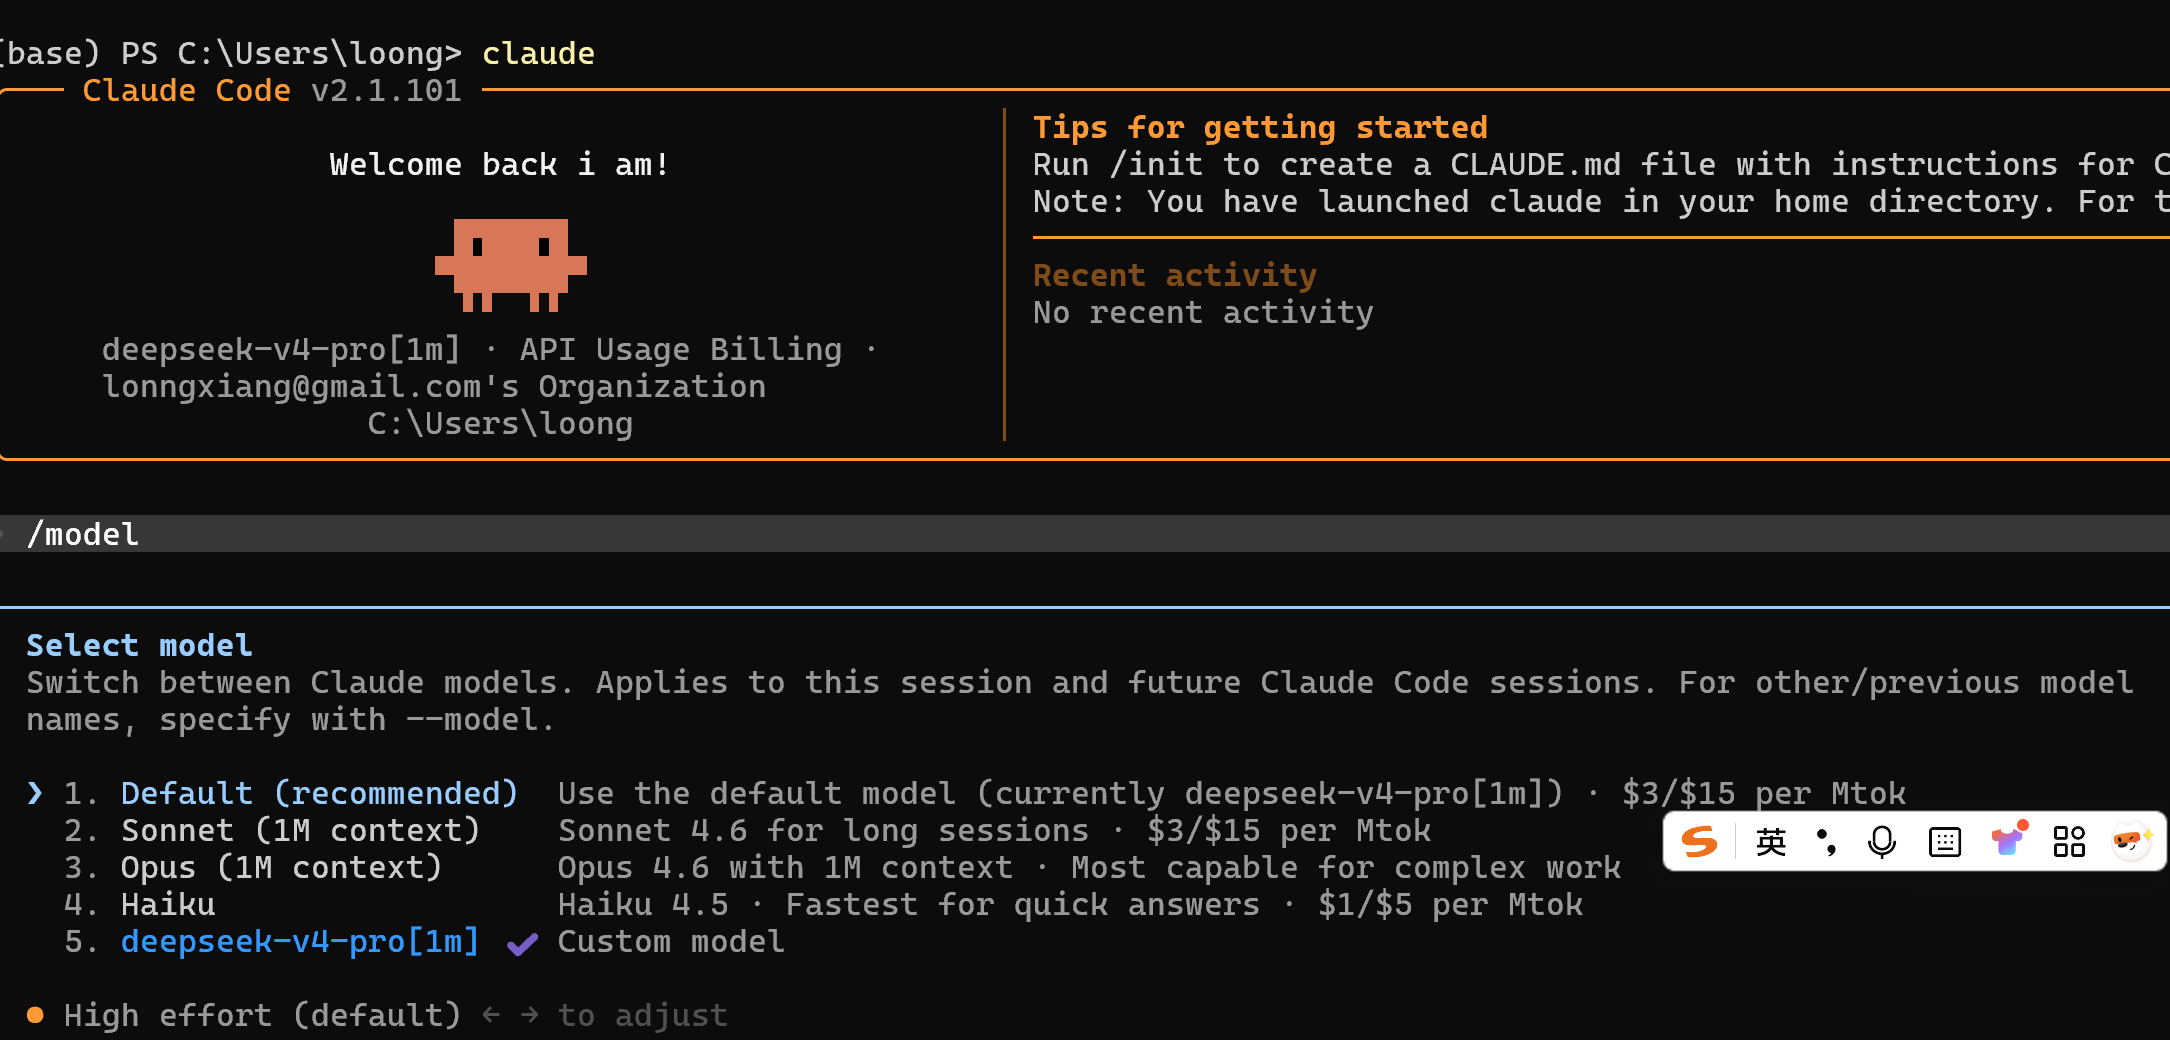The width and height of the screenshot is (2170, 1040).
Task: Open the Sogou input method logo menu
Action: click(1699, 842)
